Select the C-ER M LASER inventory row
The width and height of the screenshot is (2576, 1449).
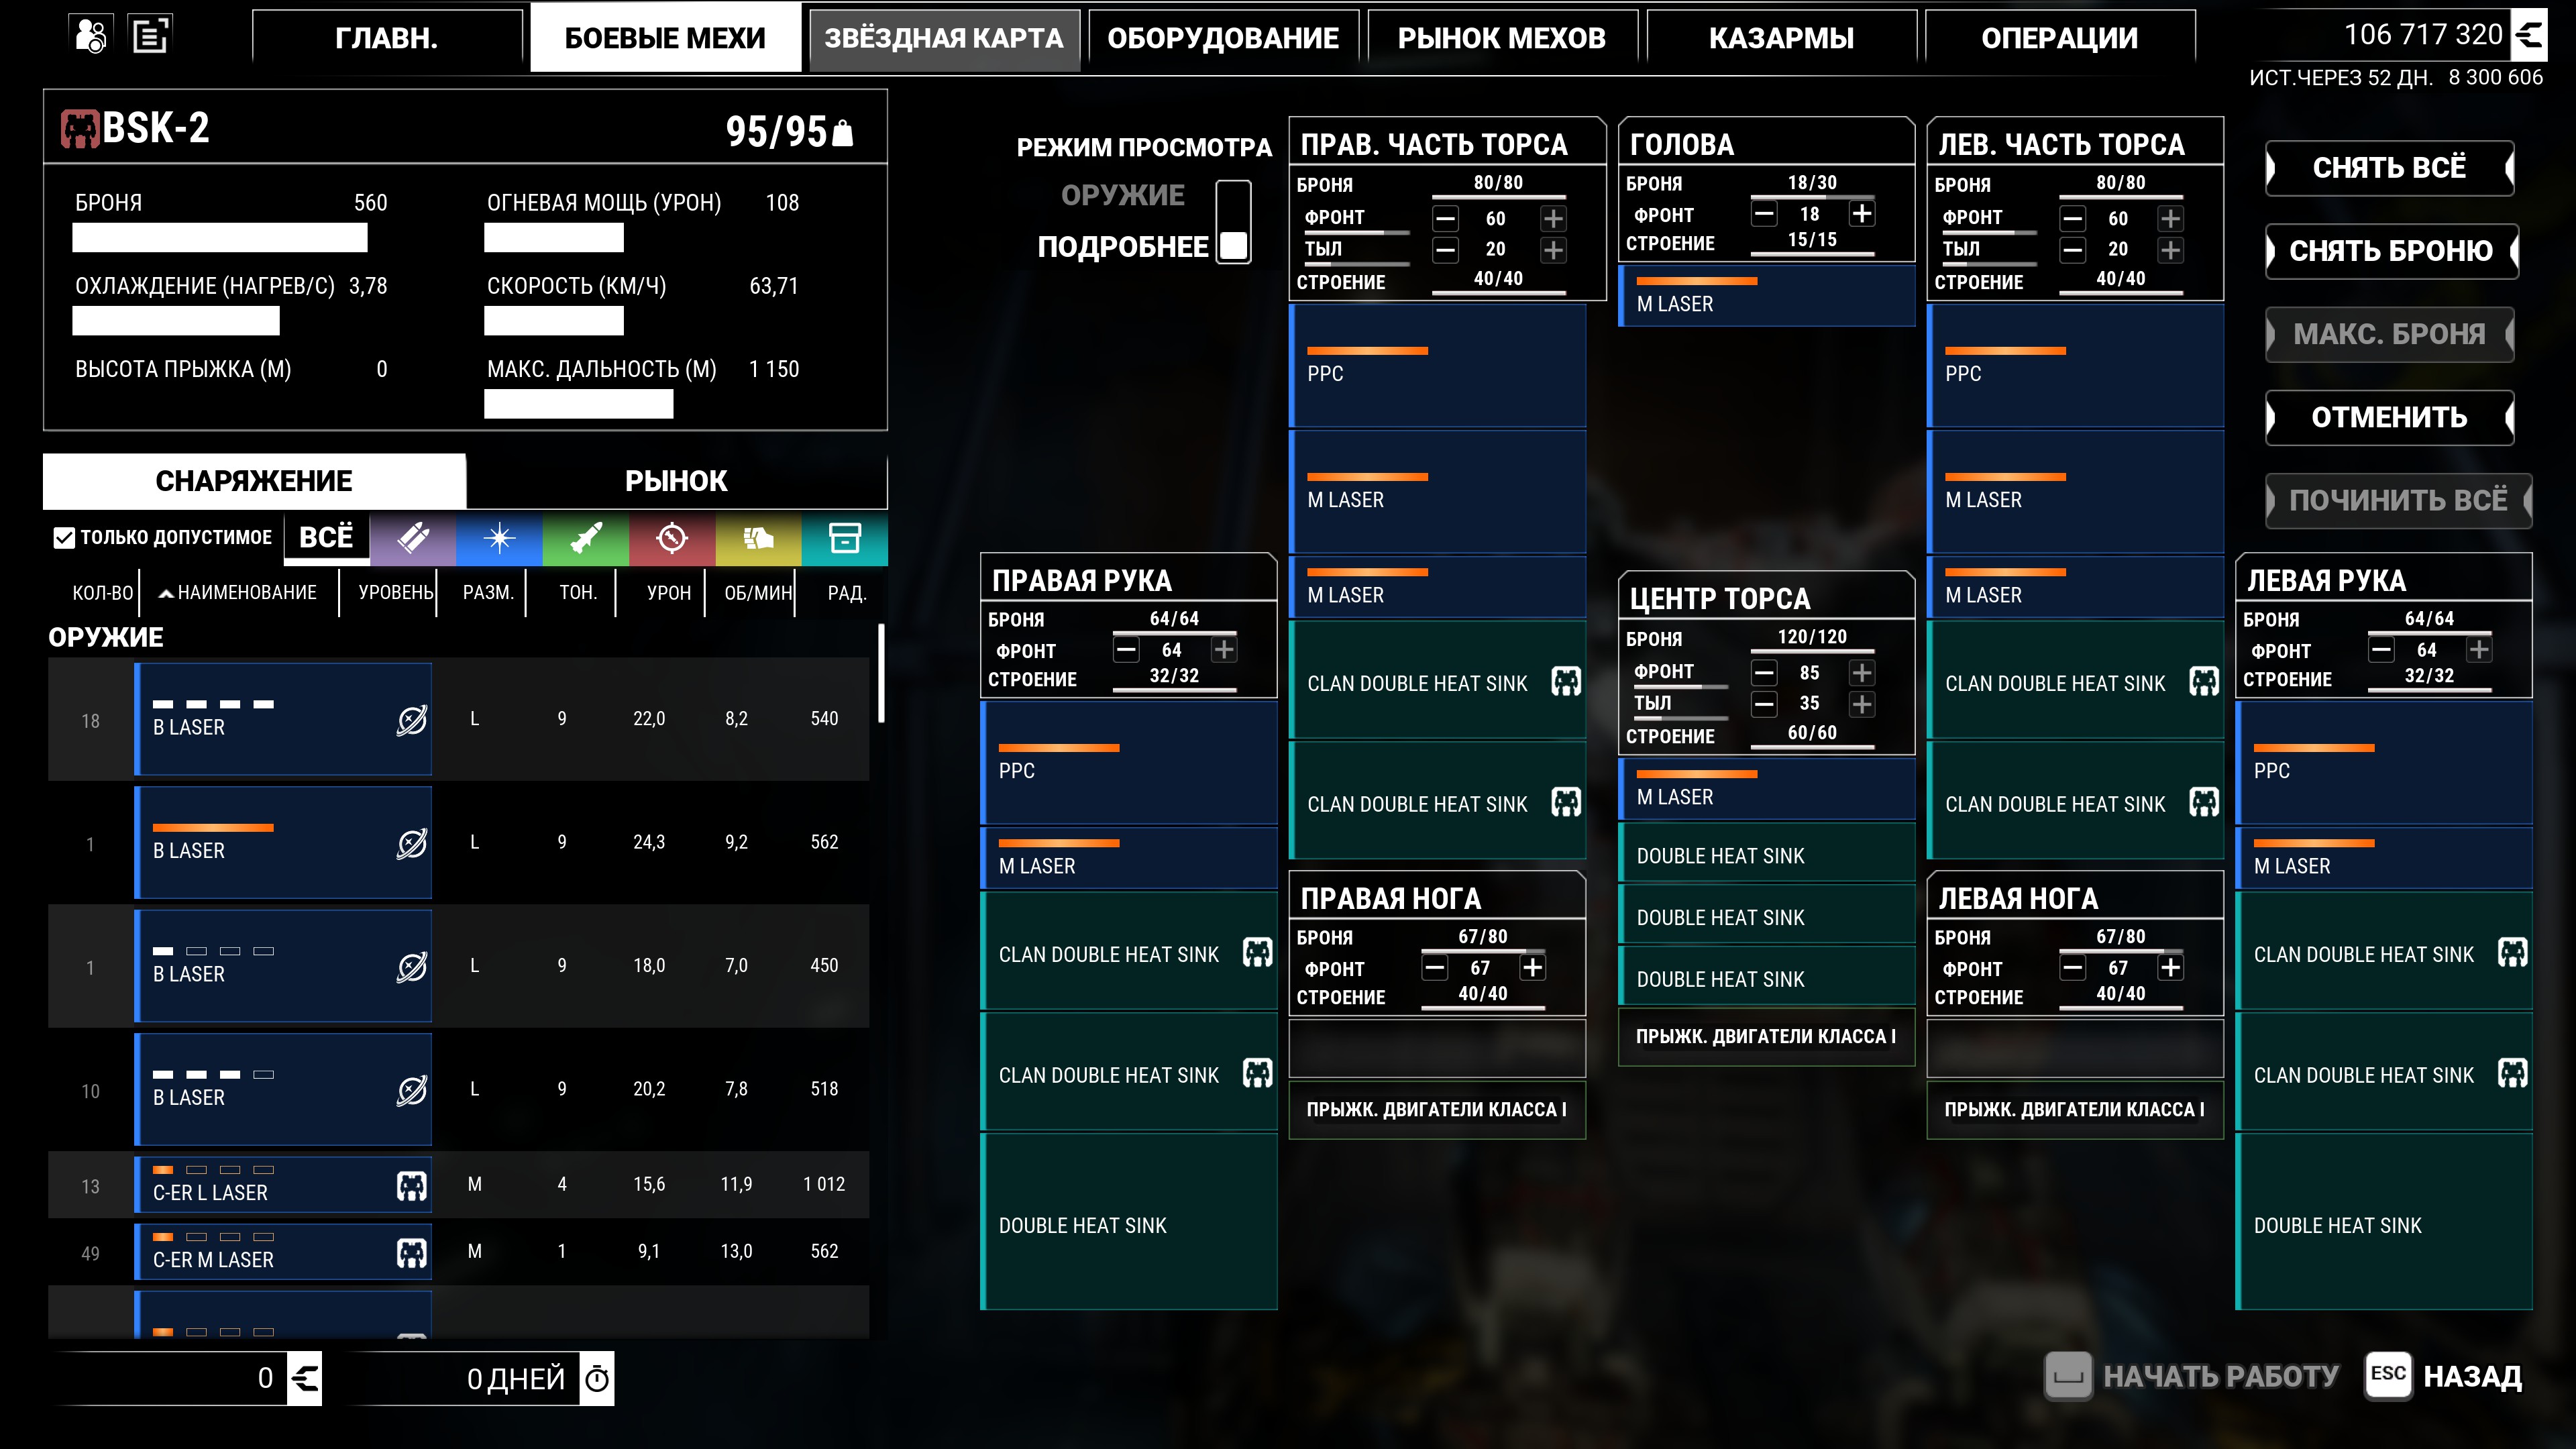(458, 1252)
